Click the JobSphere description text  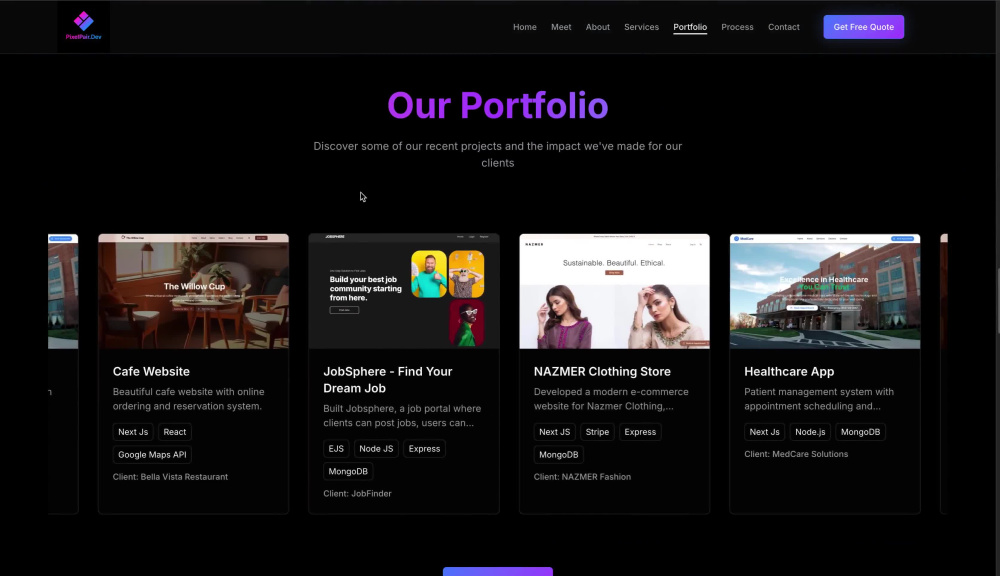[402, 415]
